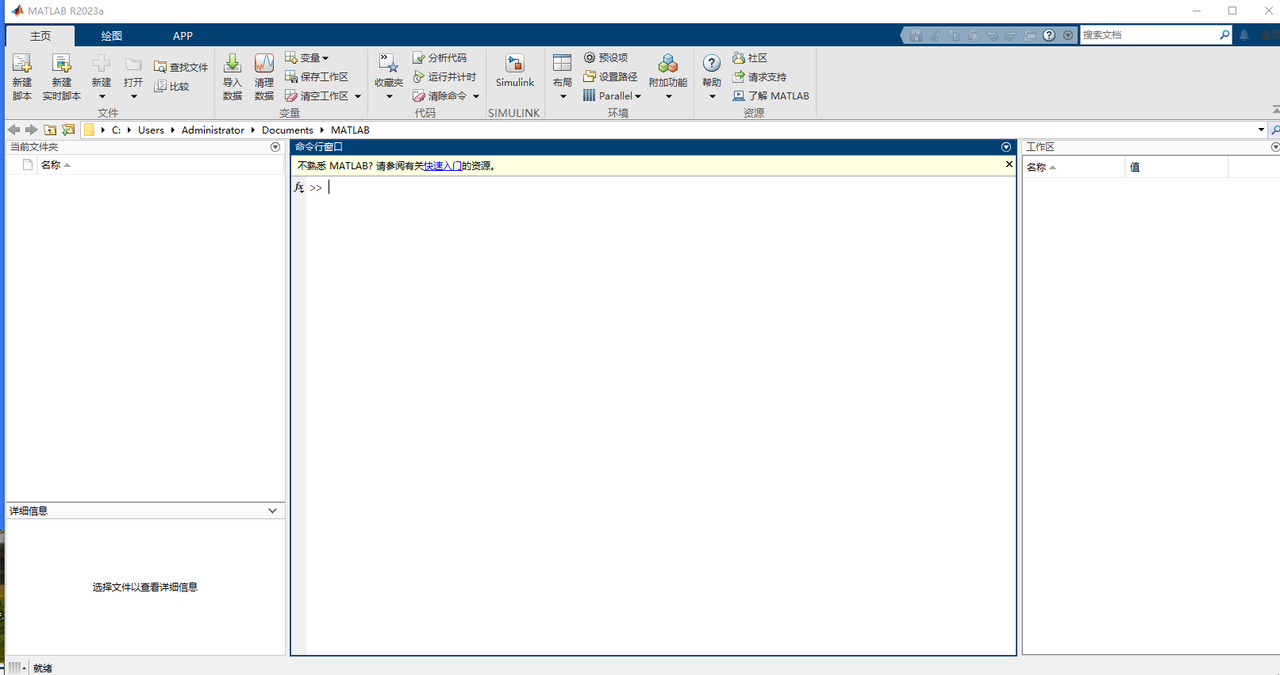Switch to the 主页 (Home) tab

40,36
